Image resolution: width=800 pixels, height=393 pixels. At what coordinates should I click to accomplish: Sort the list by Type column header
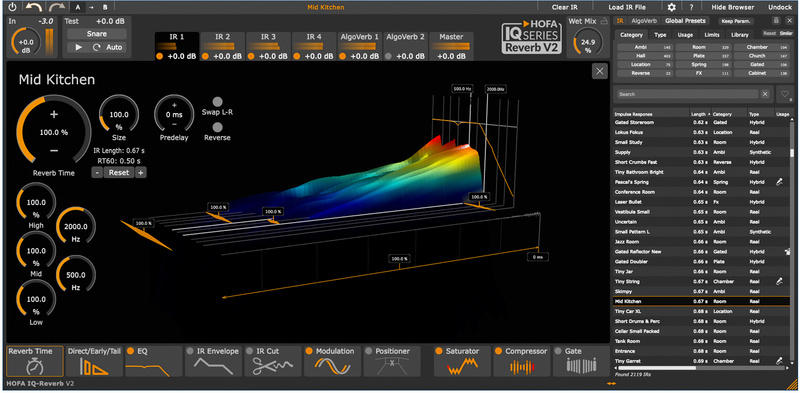(760, 114)
